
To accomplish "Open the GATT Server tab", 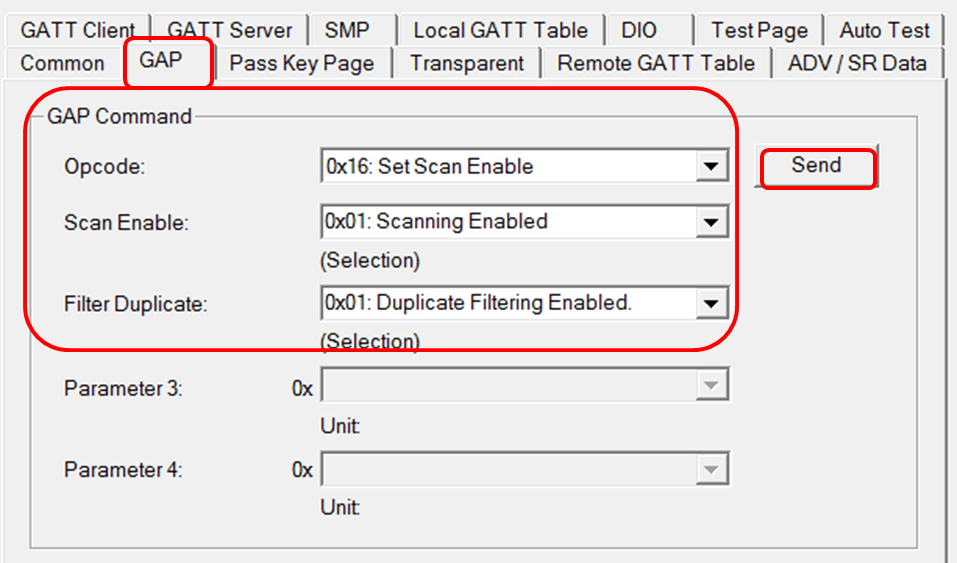I will (x=230, y=30).
